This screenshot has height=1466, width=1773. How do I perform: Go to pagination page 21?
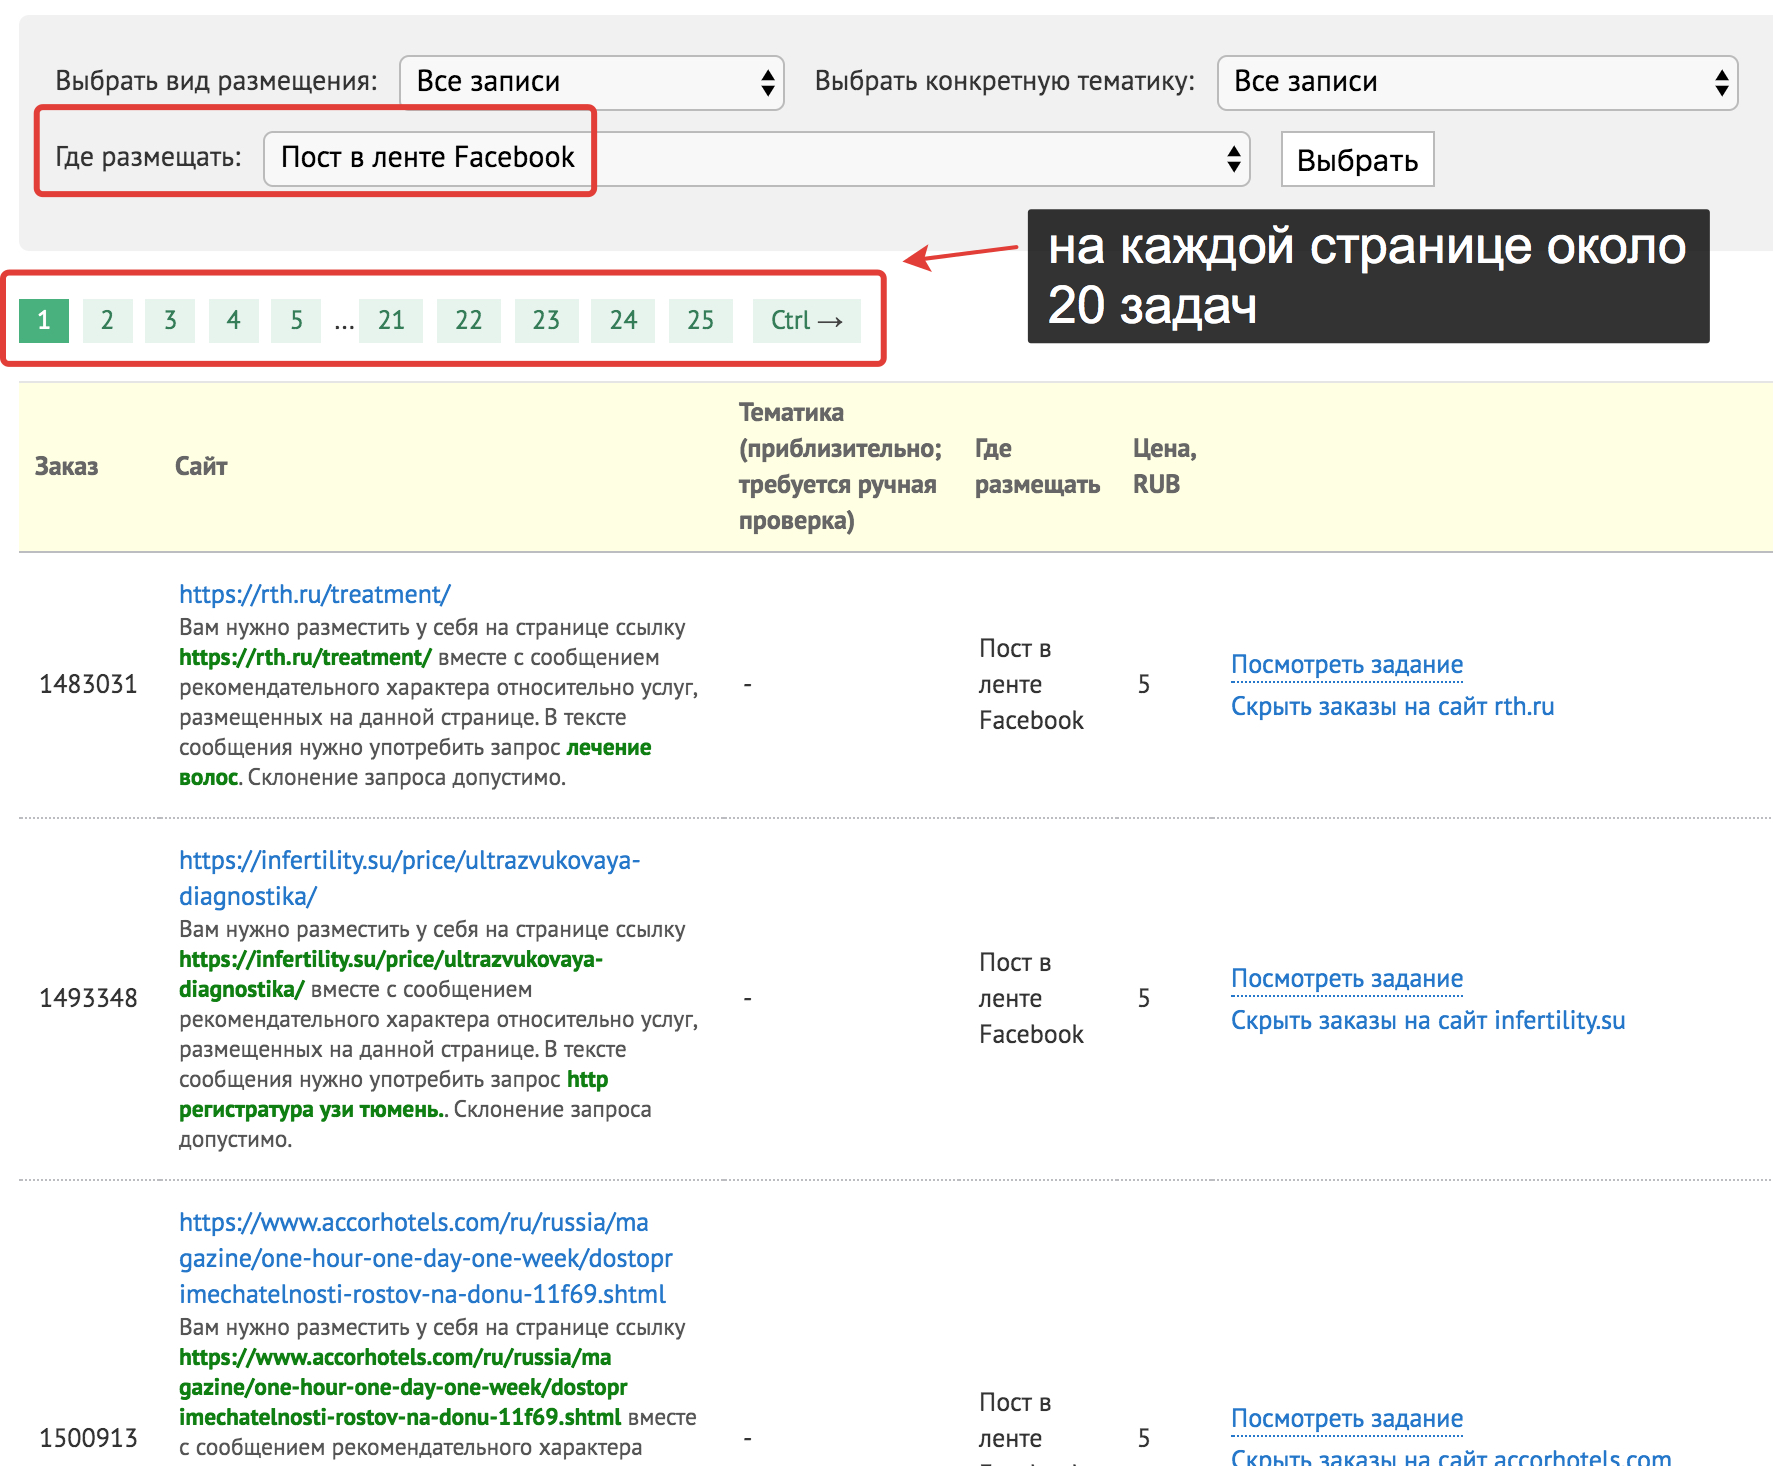tap(391, 320)
